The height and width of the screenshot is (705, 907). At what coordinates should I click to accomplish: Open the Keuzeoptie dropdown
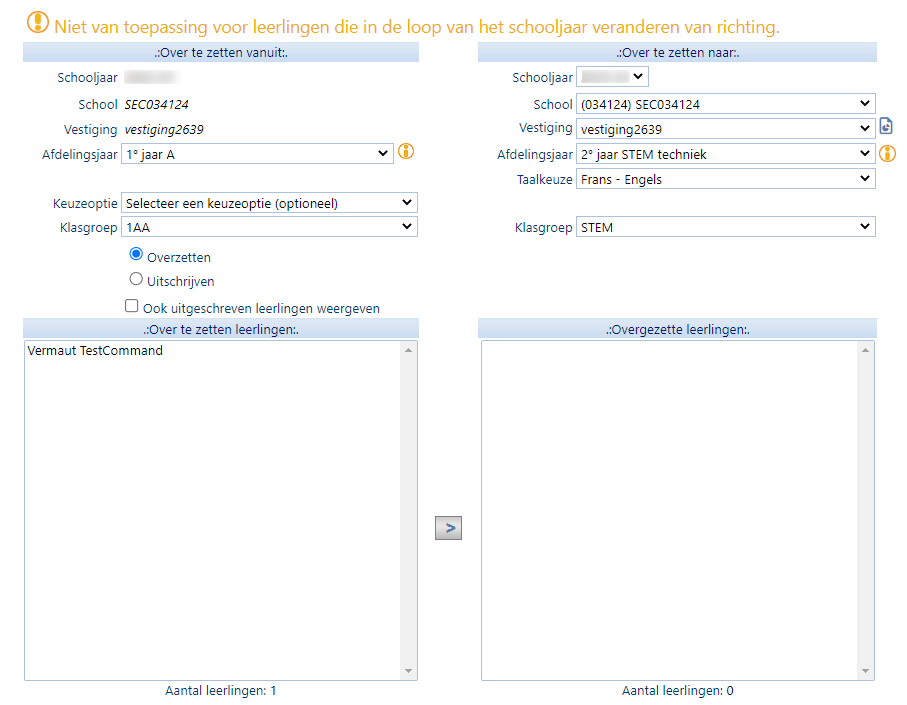268,203
